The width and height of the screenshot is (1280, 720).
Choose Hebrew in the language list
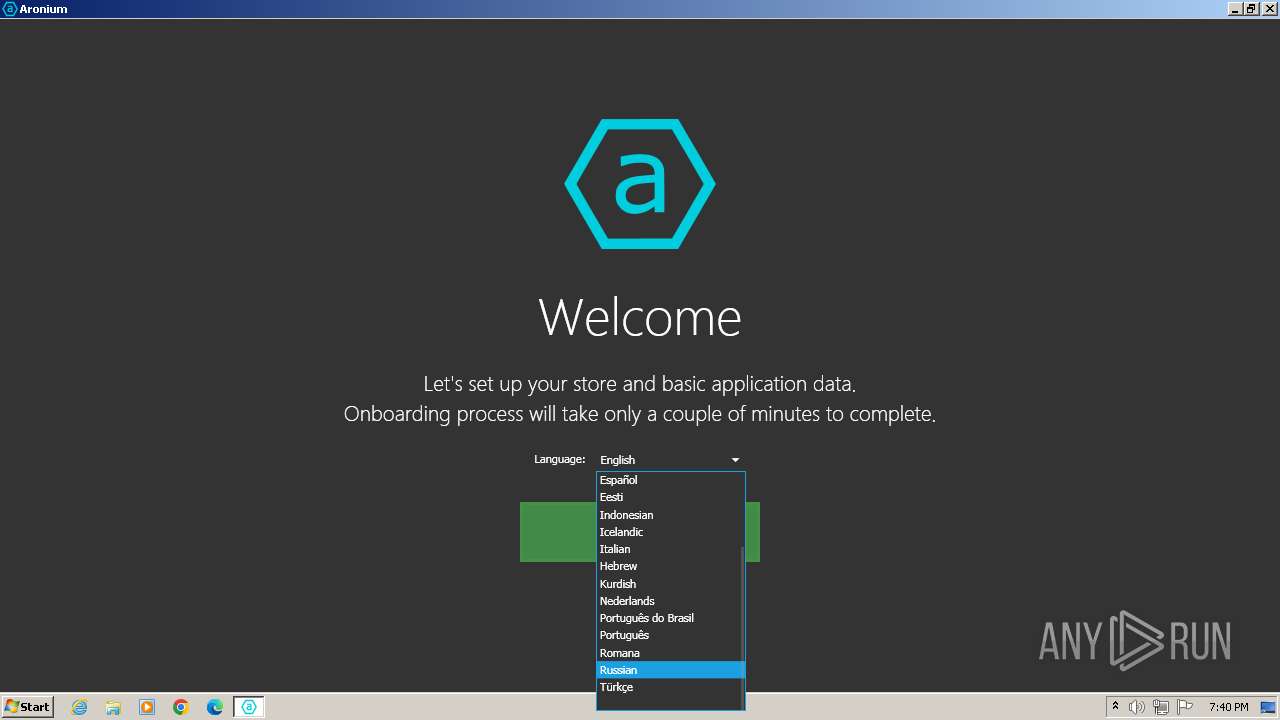(669, 566)
